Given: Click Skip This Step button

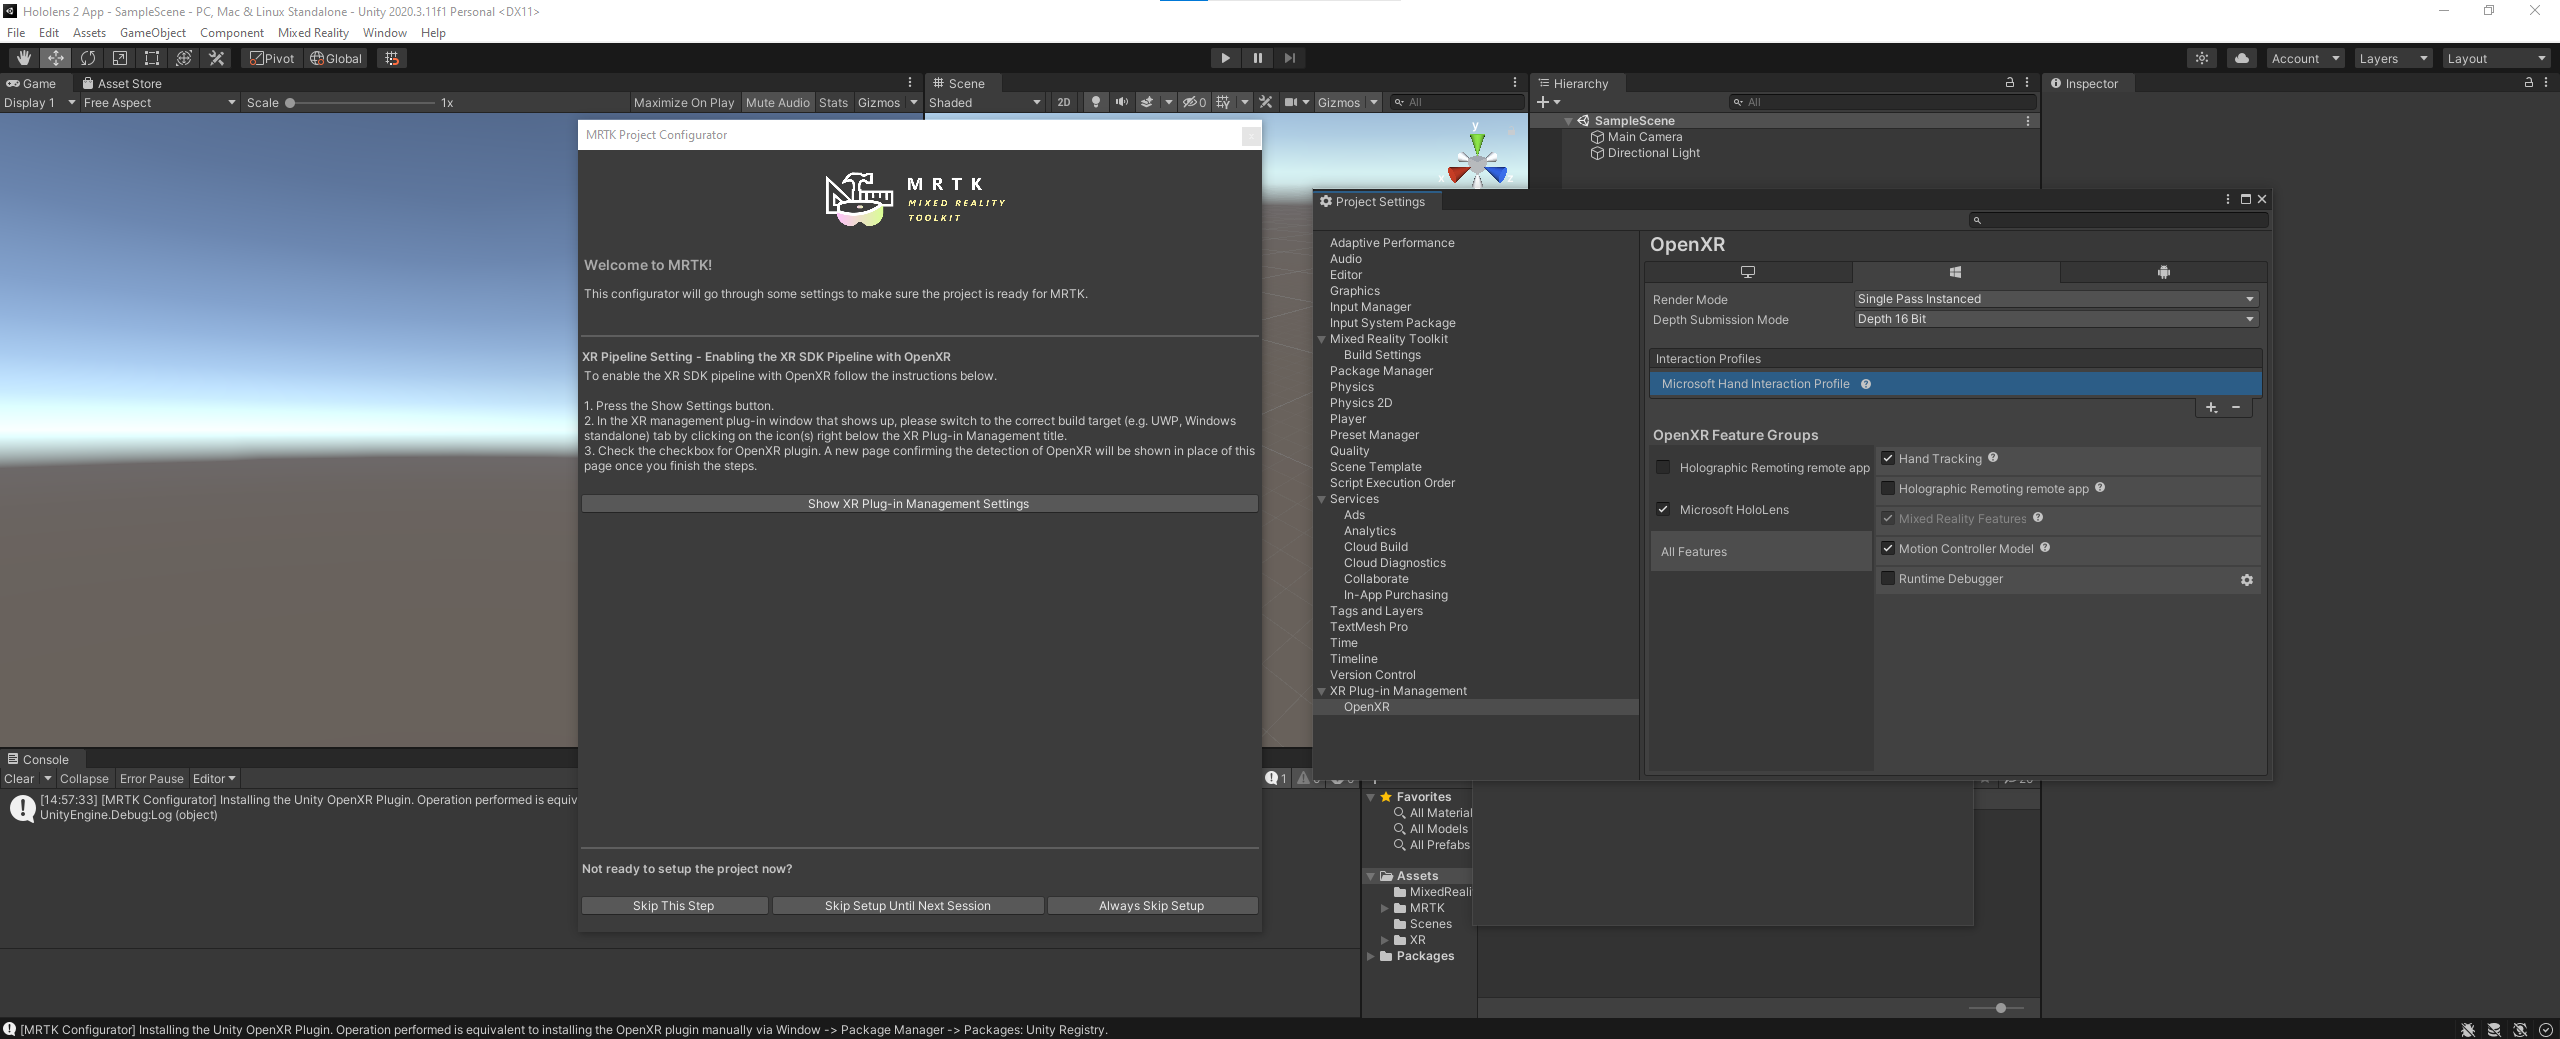Looking at the screenshot, I should coord(674,906).
